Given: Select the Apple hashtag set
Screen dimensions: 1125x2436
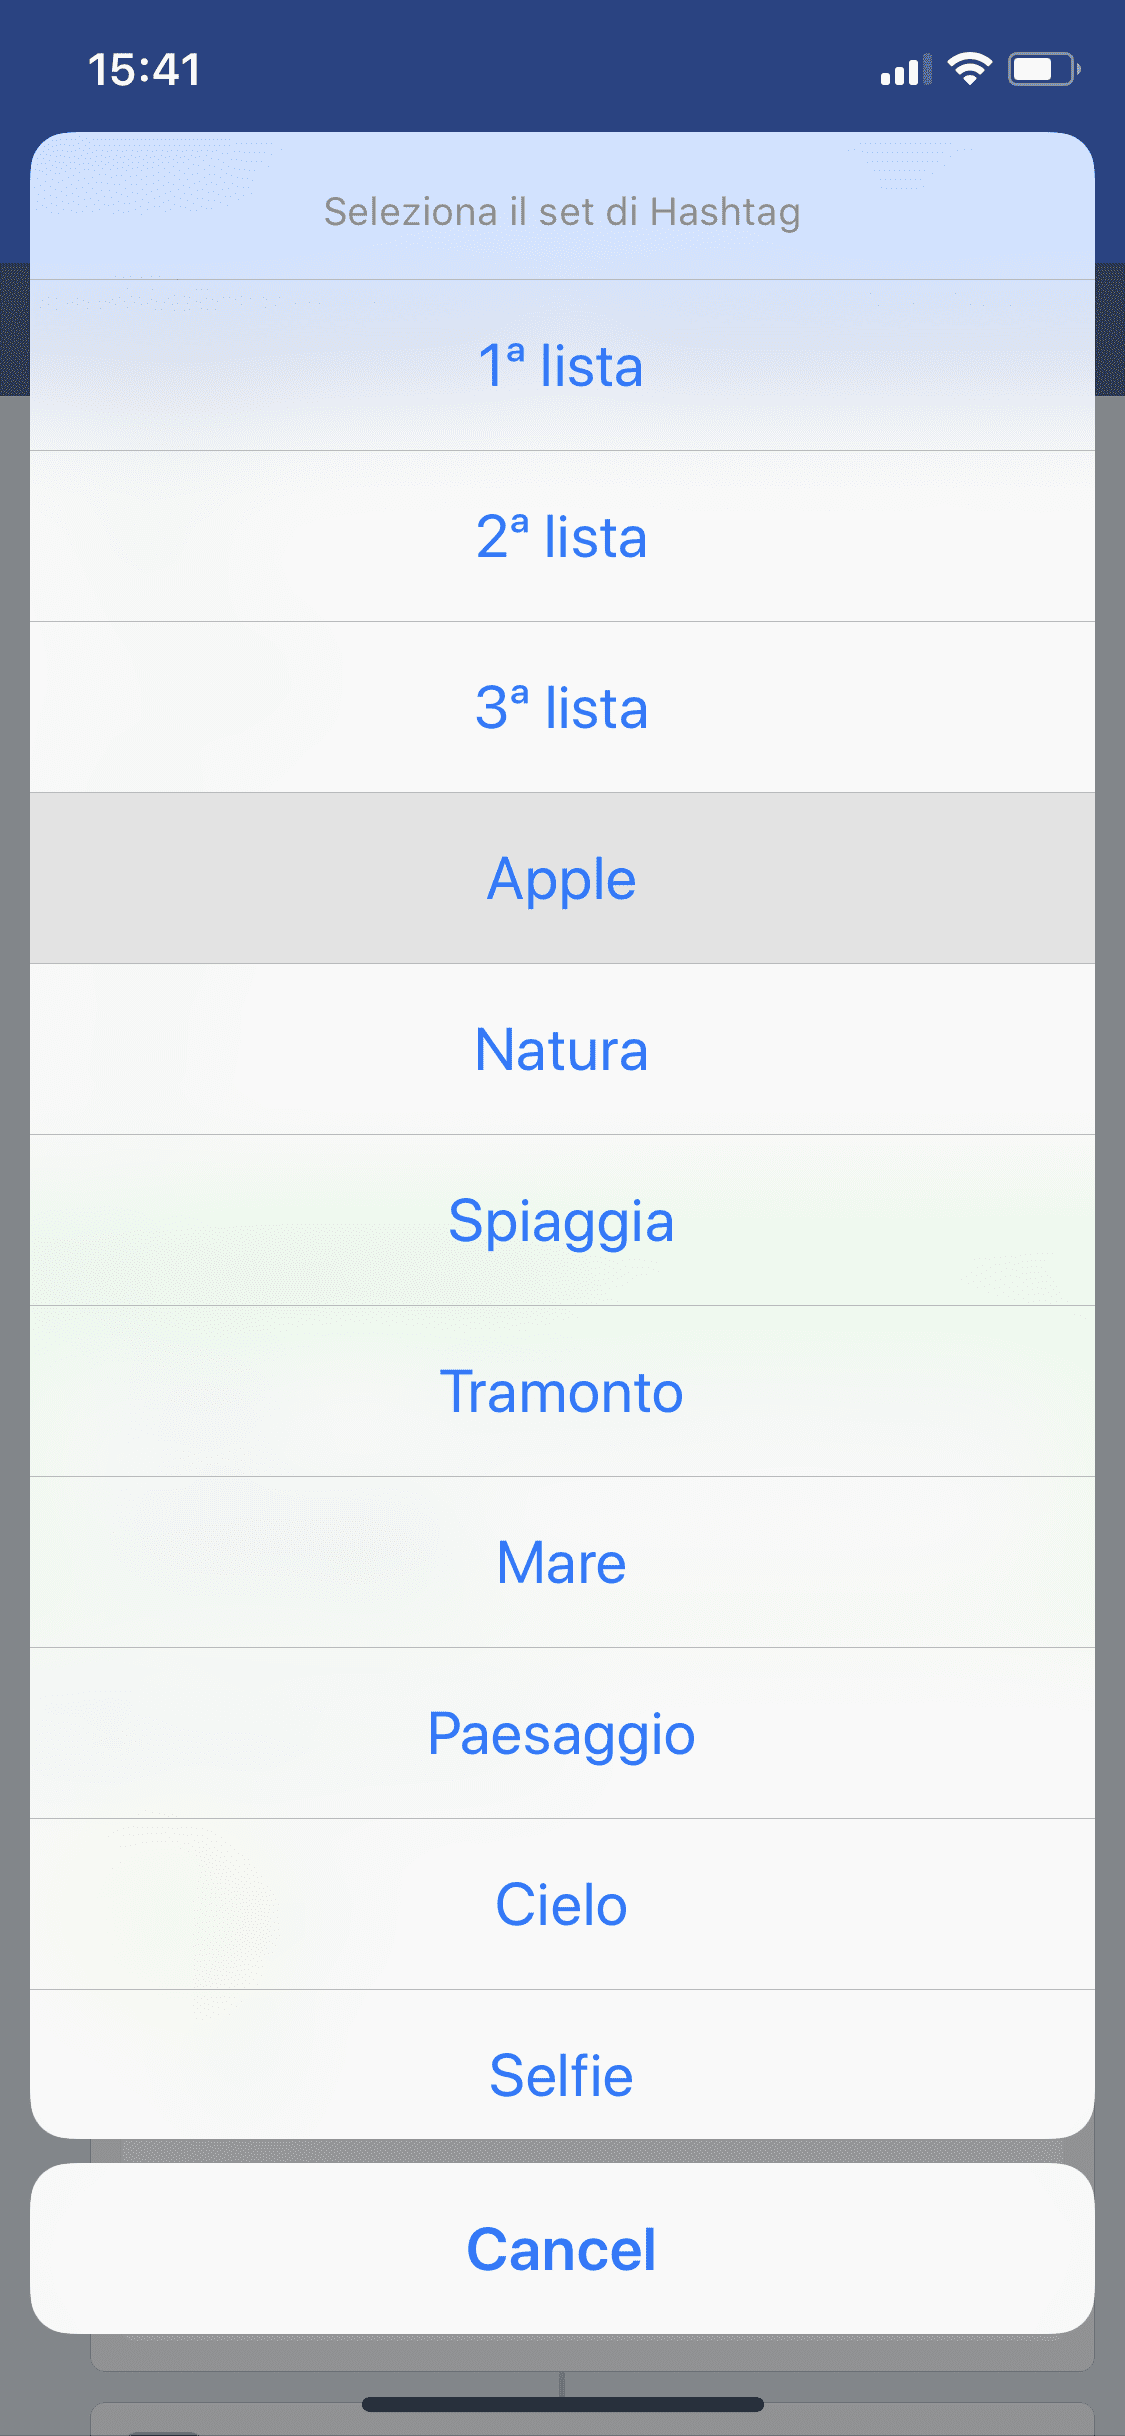Looking at the screenshot, I should pos(561,879).
